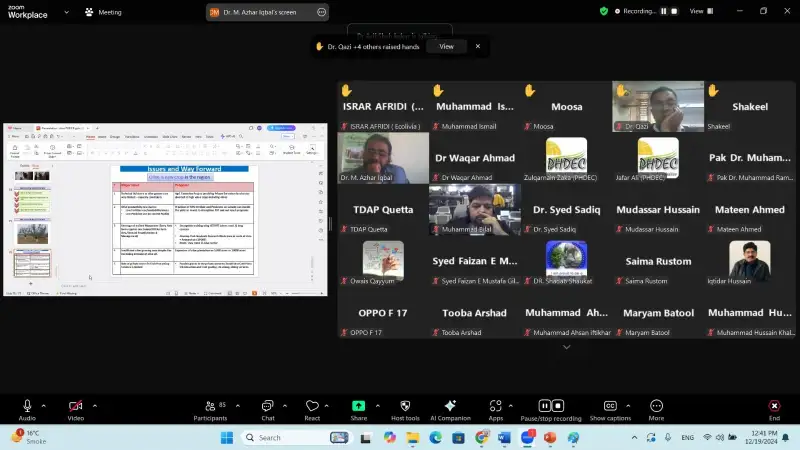Click View on raised hands notification
The image size is (800, 450).
pos(446,46)
